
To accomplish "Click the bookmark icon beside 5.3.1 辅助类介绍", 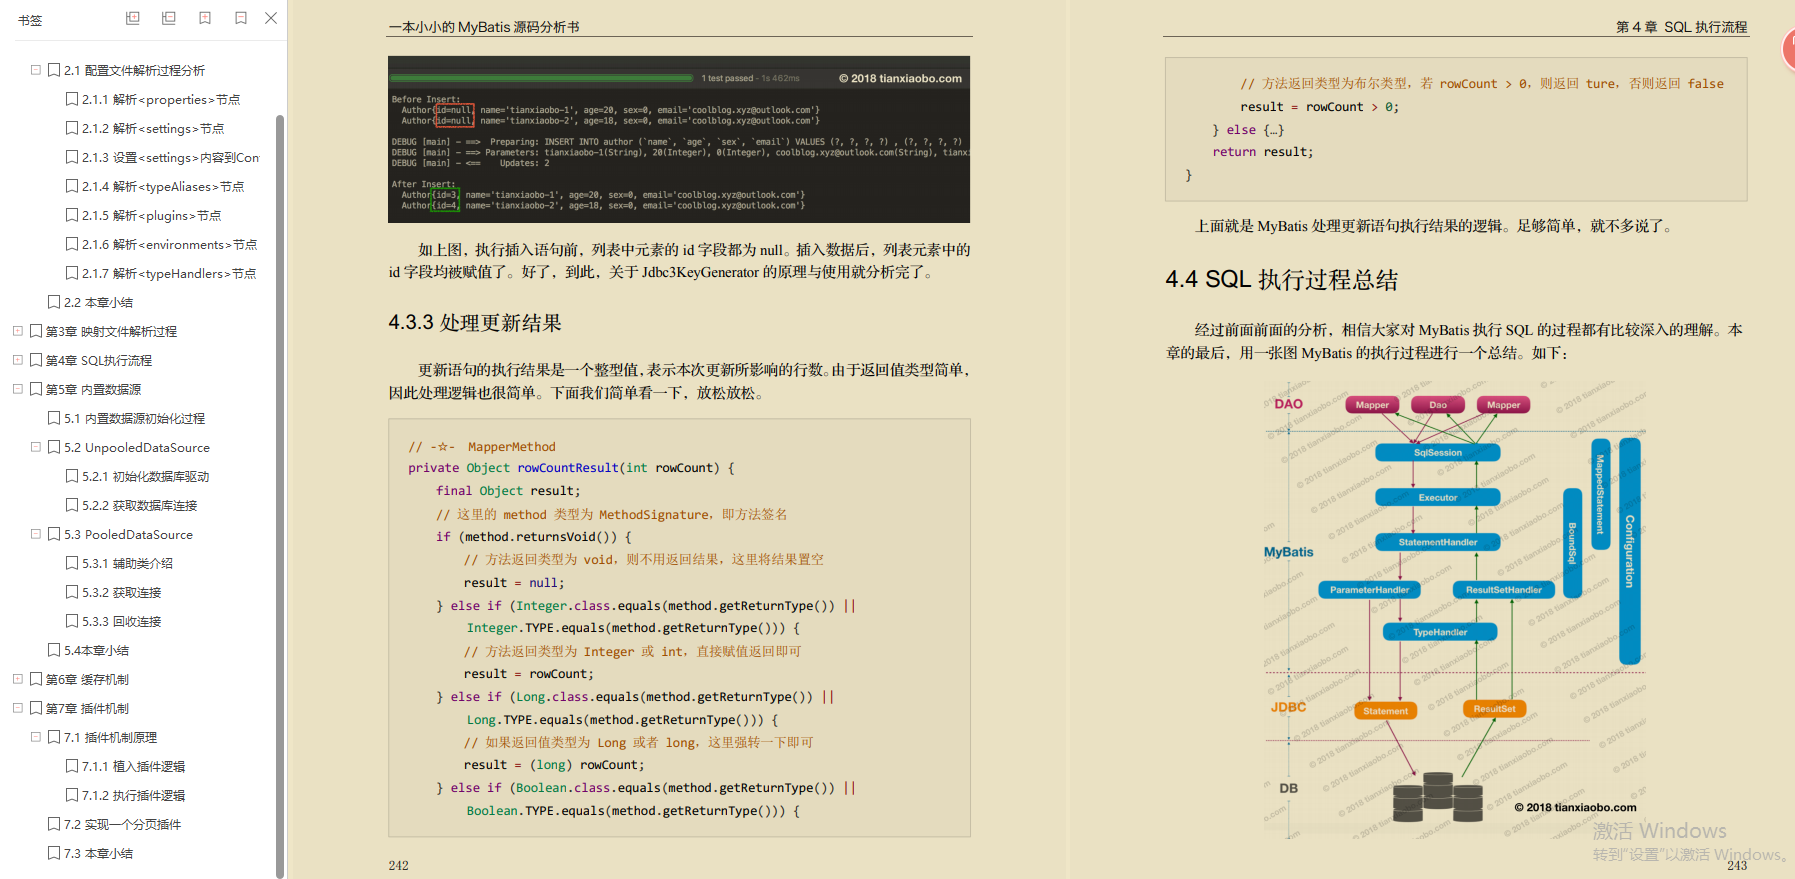I will pos(72,563).
